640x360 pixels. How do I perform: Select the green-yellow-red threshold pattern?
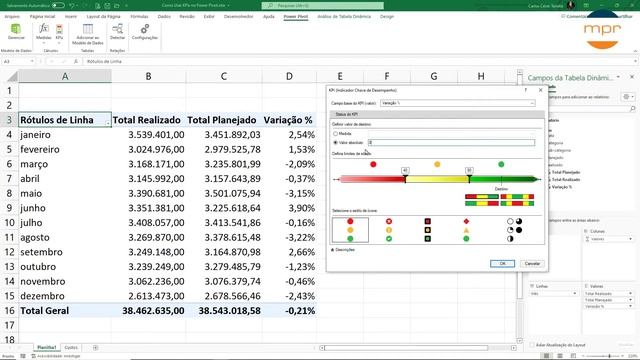[x=482, y=203]
